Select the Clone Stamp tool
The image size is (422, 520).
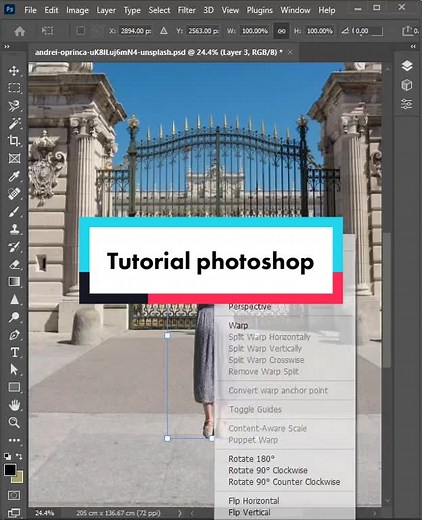point(14,229)
